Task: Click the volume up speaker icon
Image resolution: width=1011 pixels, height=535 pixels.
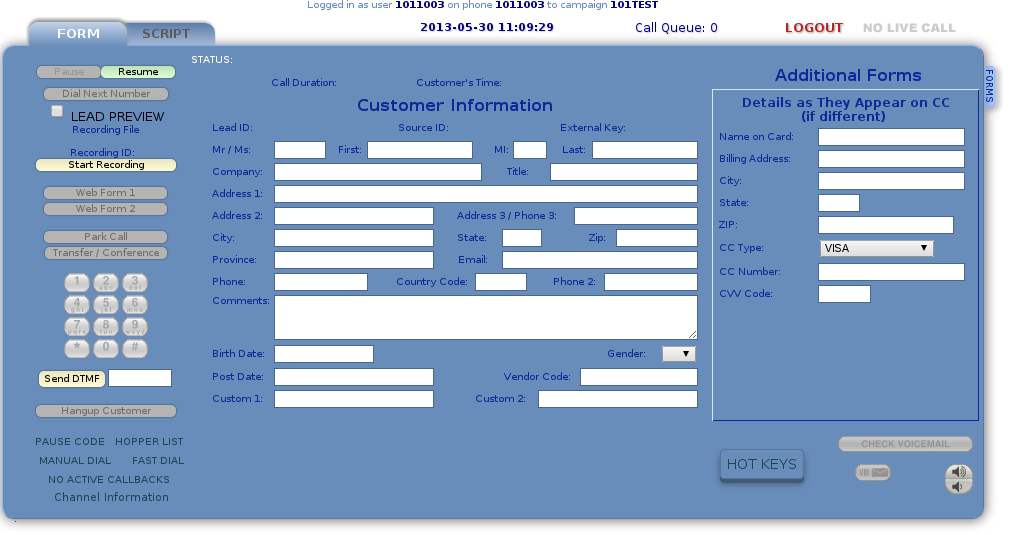Action: (x=958, y=472)
